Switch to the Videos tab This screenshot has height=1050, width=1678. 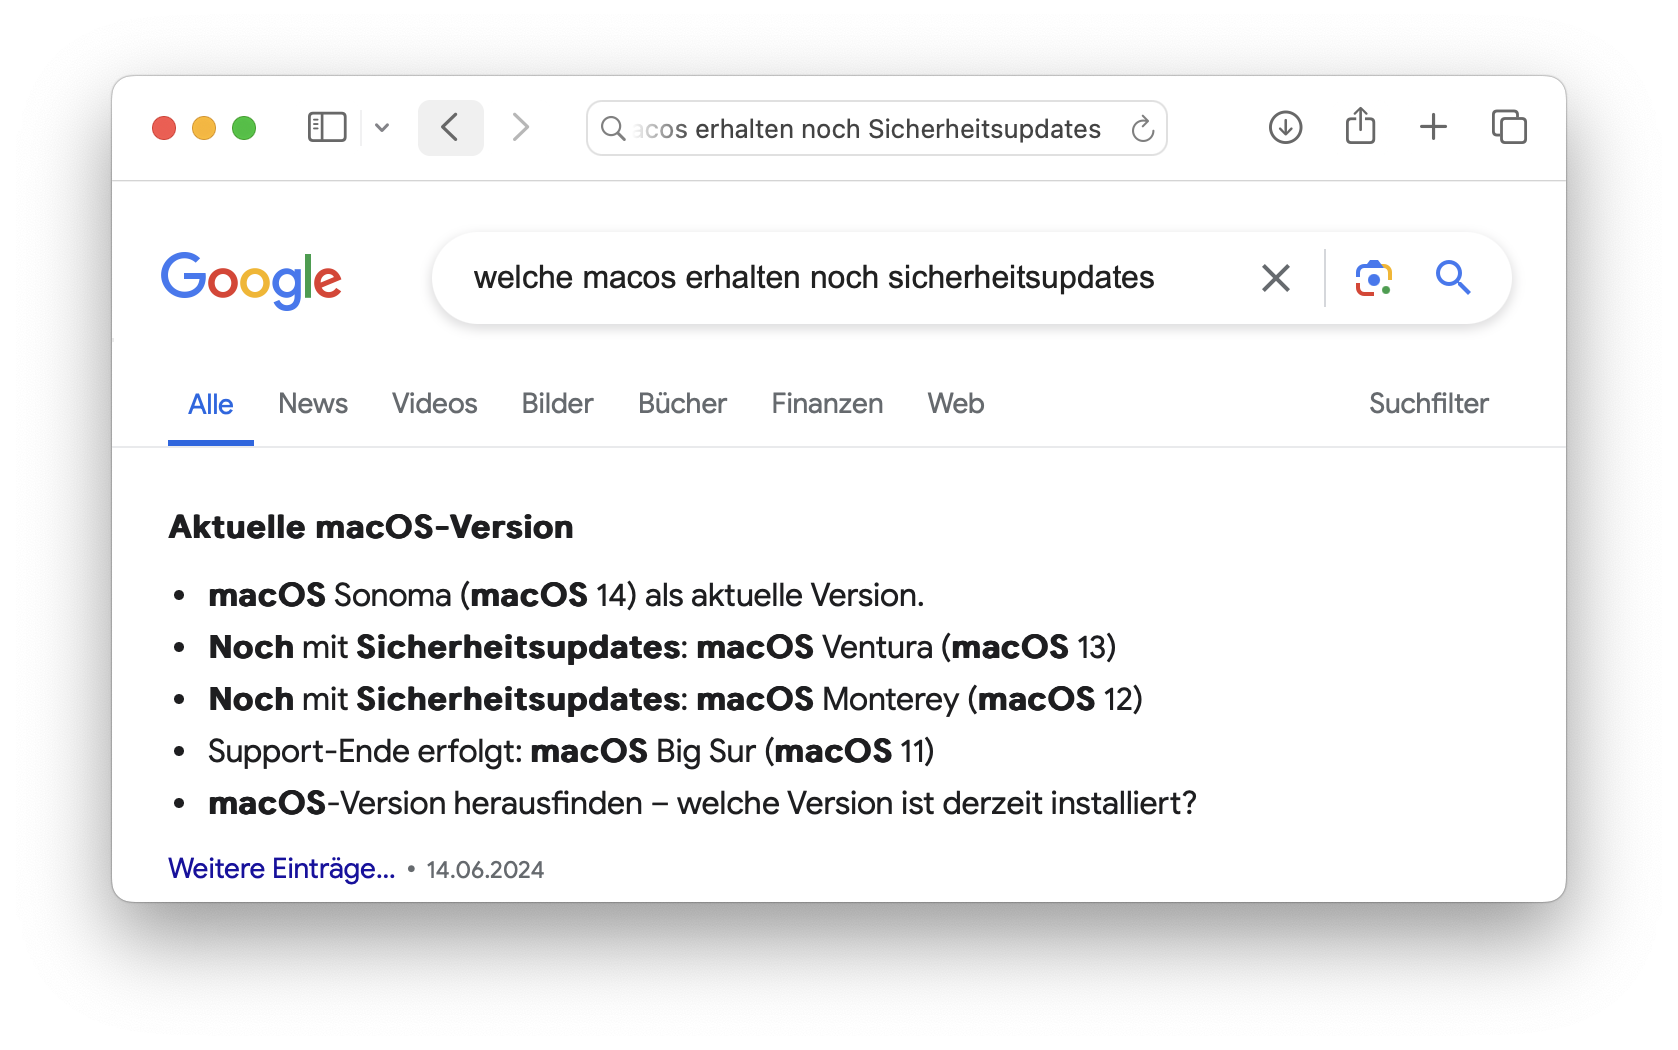[434, 404]
